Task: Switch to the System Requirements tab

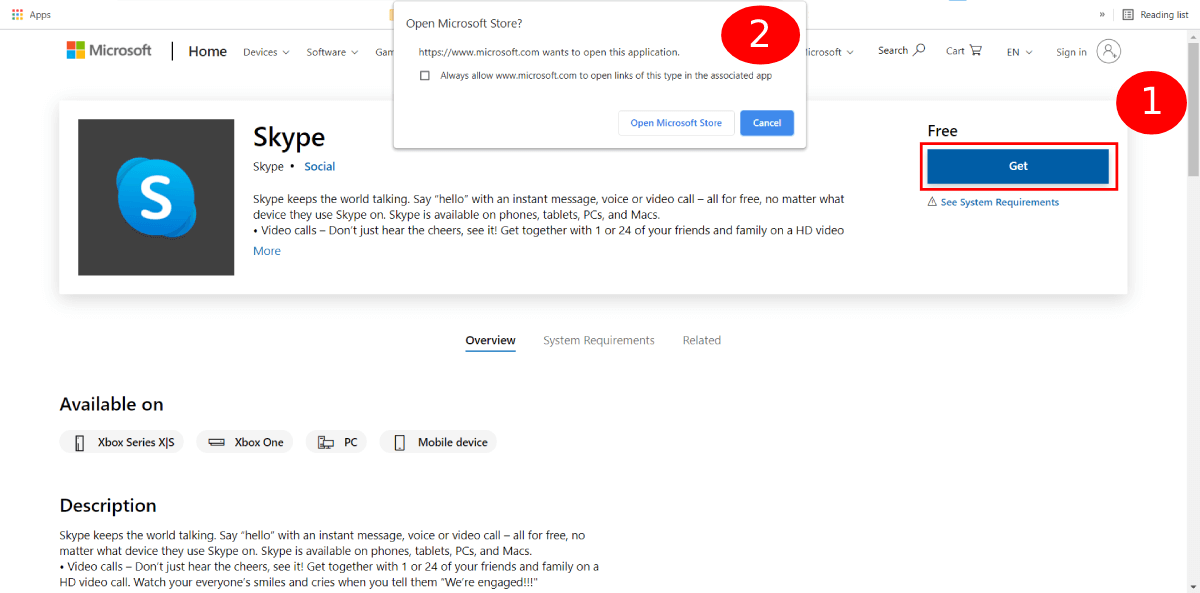Action: tap(599, 340)
